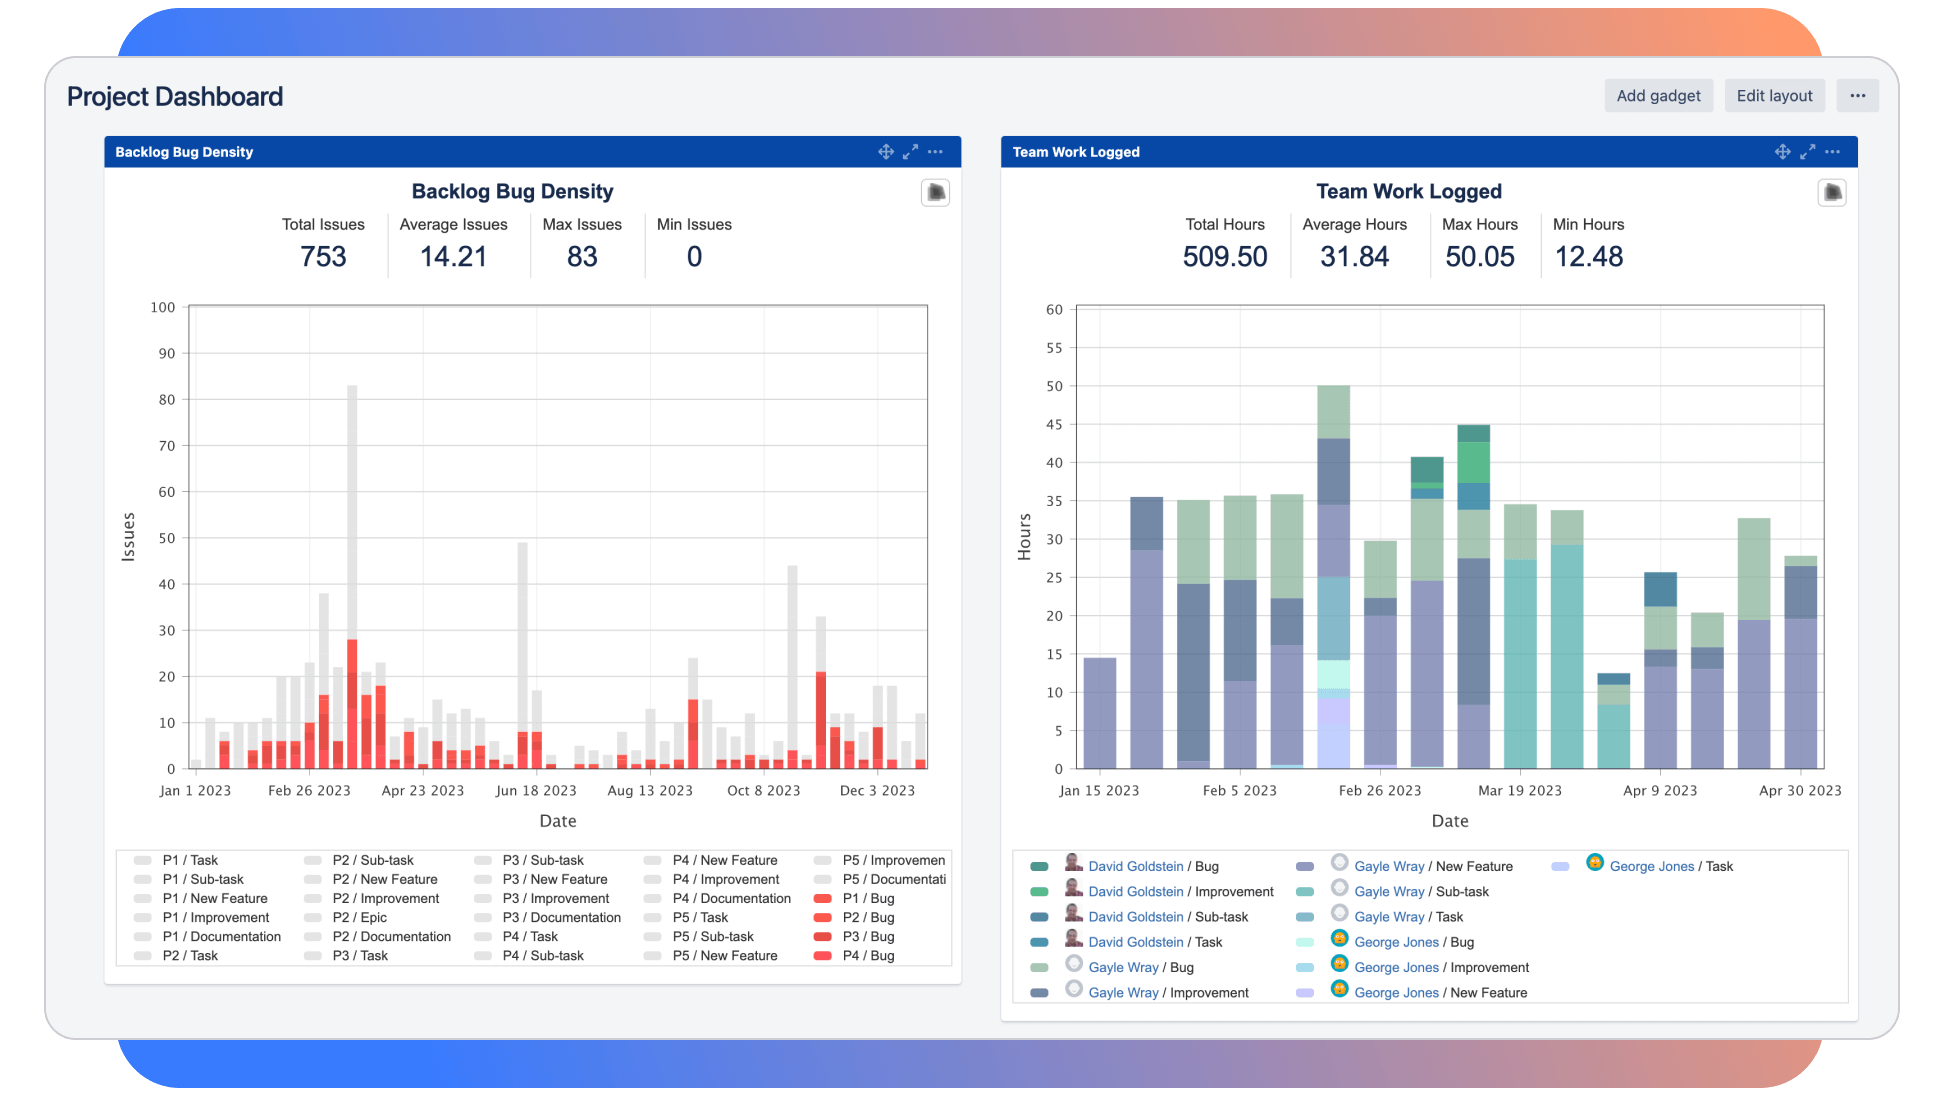The width and height of the screenshot is (1944, 1120).
Task: Click the 50-hour bar in Team Work Logged
Action: pos(1333,577)
